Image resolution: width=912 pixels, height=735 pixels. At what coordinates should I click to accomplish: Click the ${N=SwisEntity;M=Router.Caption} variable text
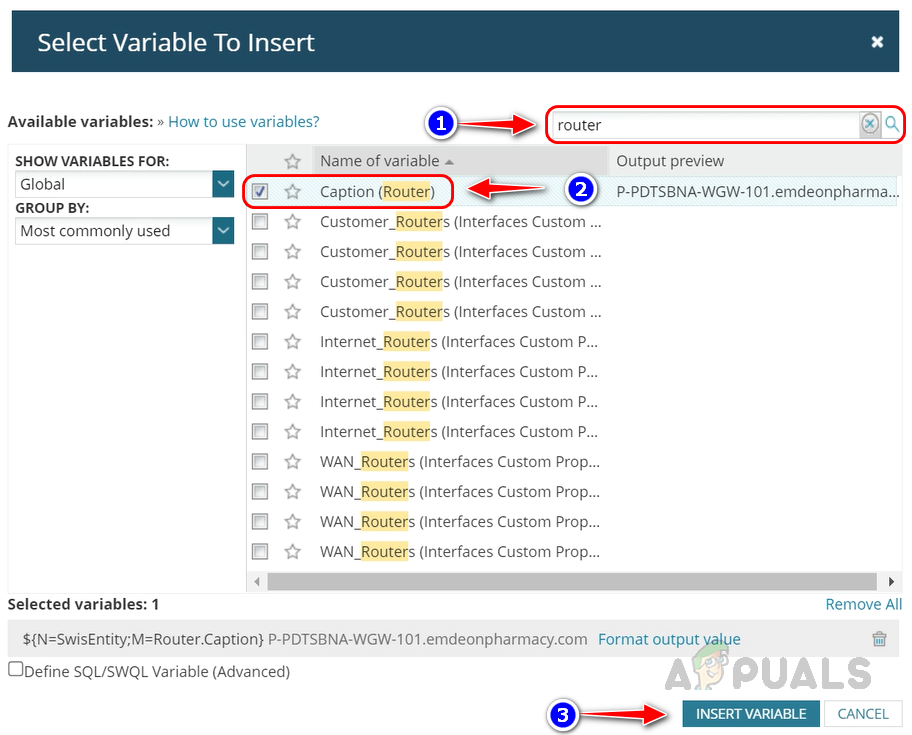click(x=143, y=639)
